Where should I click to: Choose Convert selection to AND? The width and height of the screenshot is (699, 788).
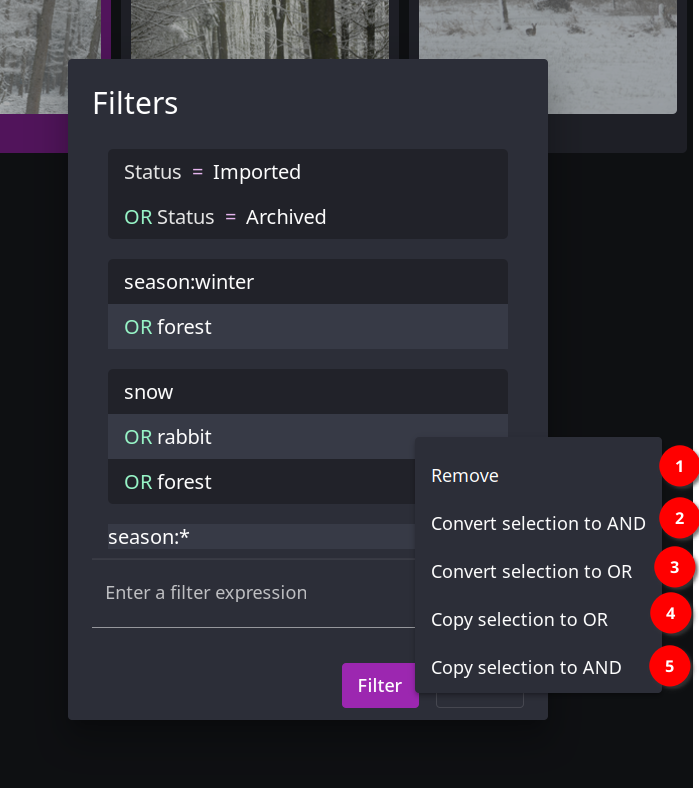(x=538, y=524)
